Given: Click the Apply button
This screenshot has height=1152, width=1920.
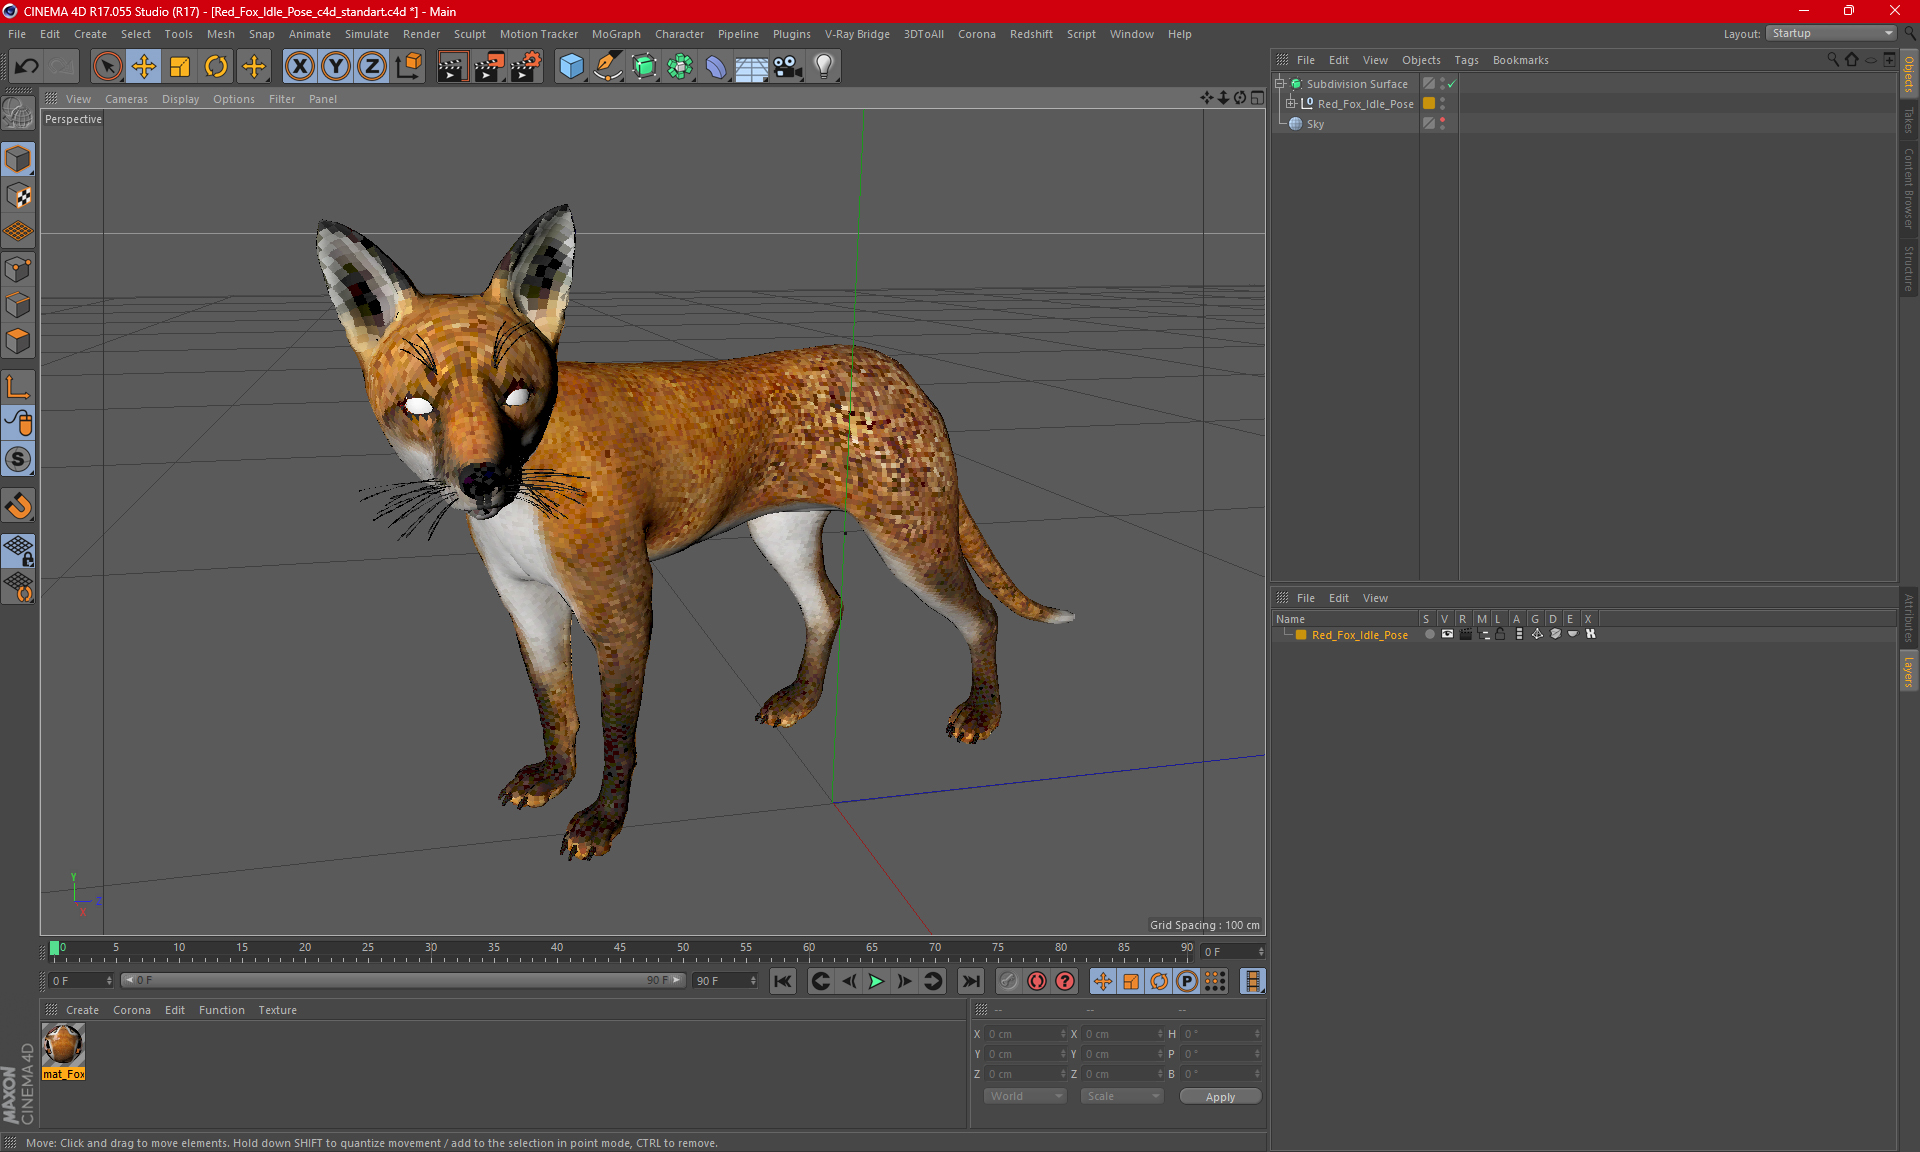Looking at the screenshot, I should pyautogui.click(x=1220, y=1097).
